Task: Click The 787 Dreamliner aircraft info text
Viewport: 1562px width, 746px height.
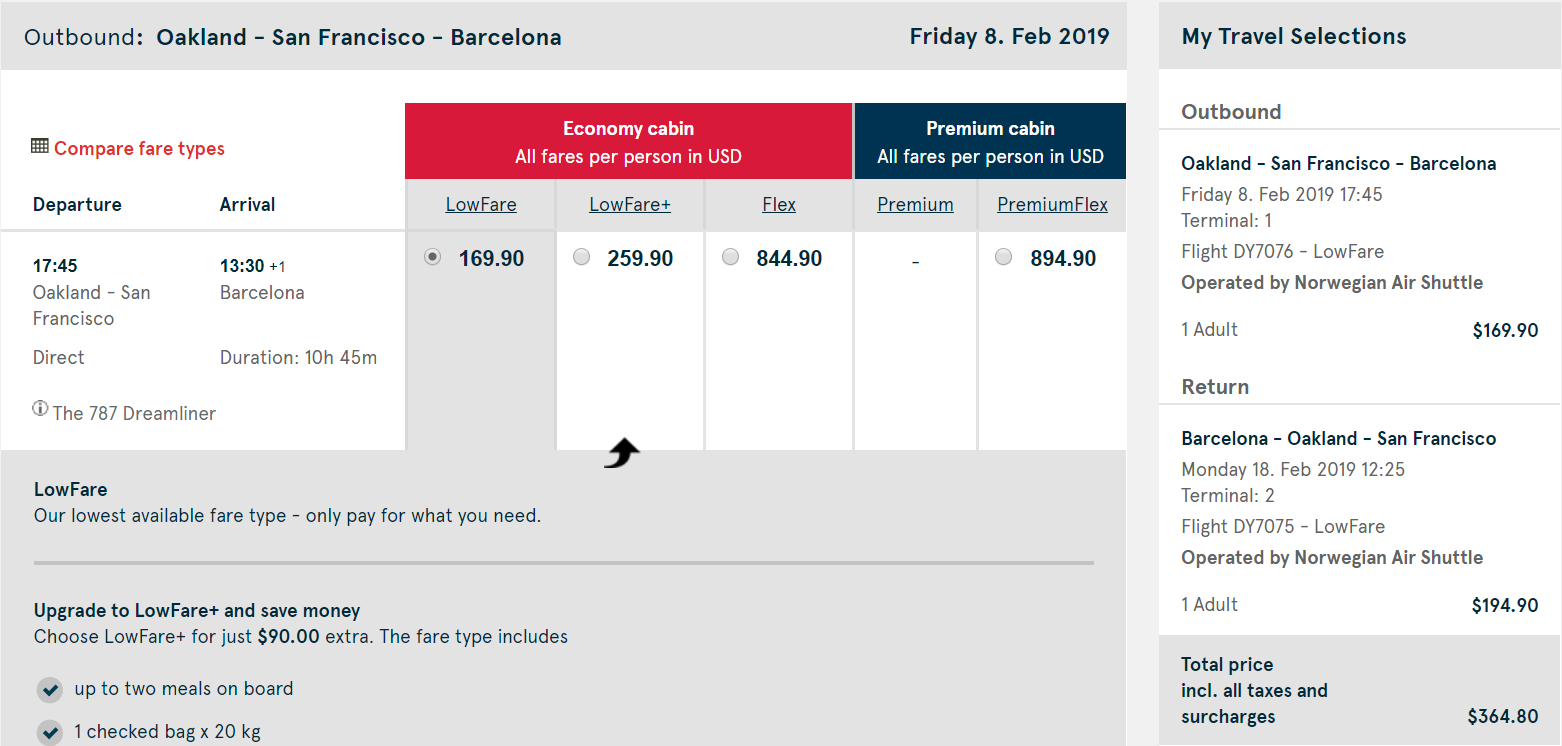Action: point(134,414)
